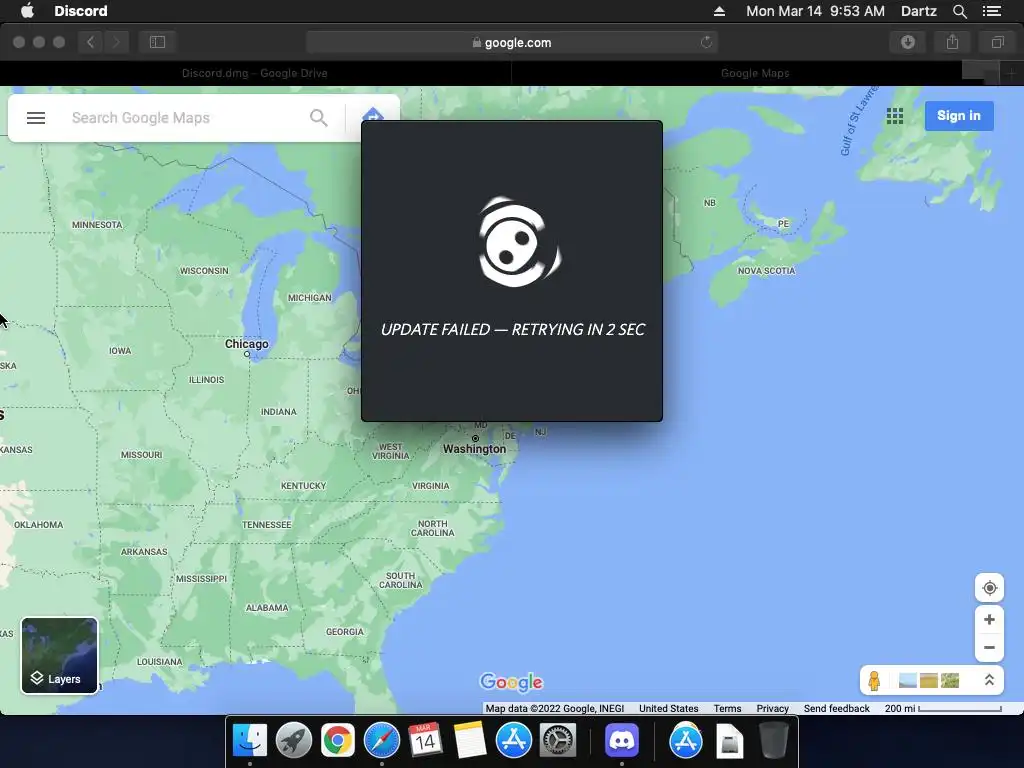Go forward in Safari history

click(116, 42)
